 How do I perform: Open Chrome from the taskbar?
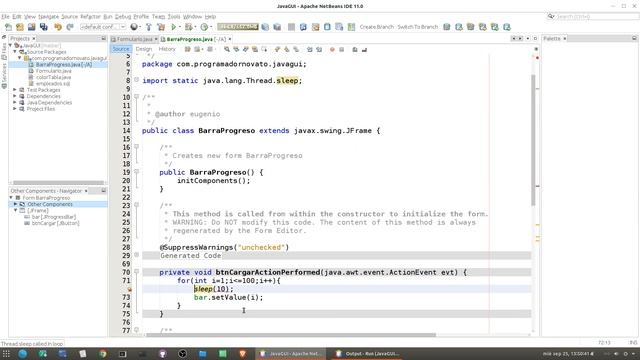[x=102, y=354]
